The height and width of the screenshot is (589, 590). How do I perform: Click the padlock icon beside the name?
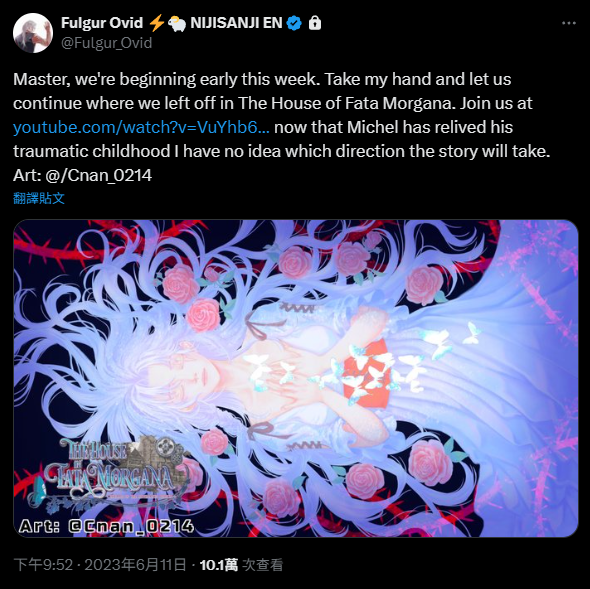(315, 23)
